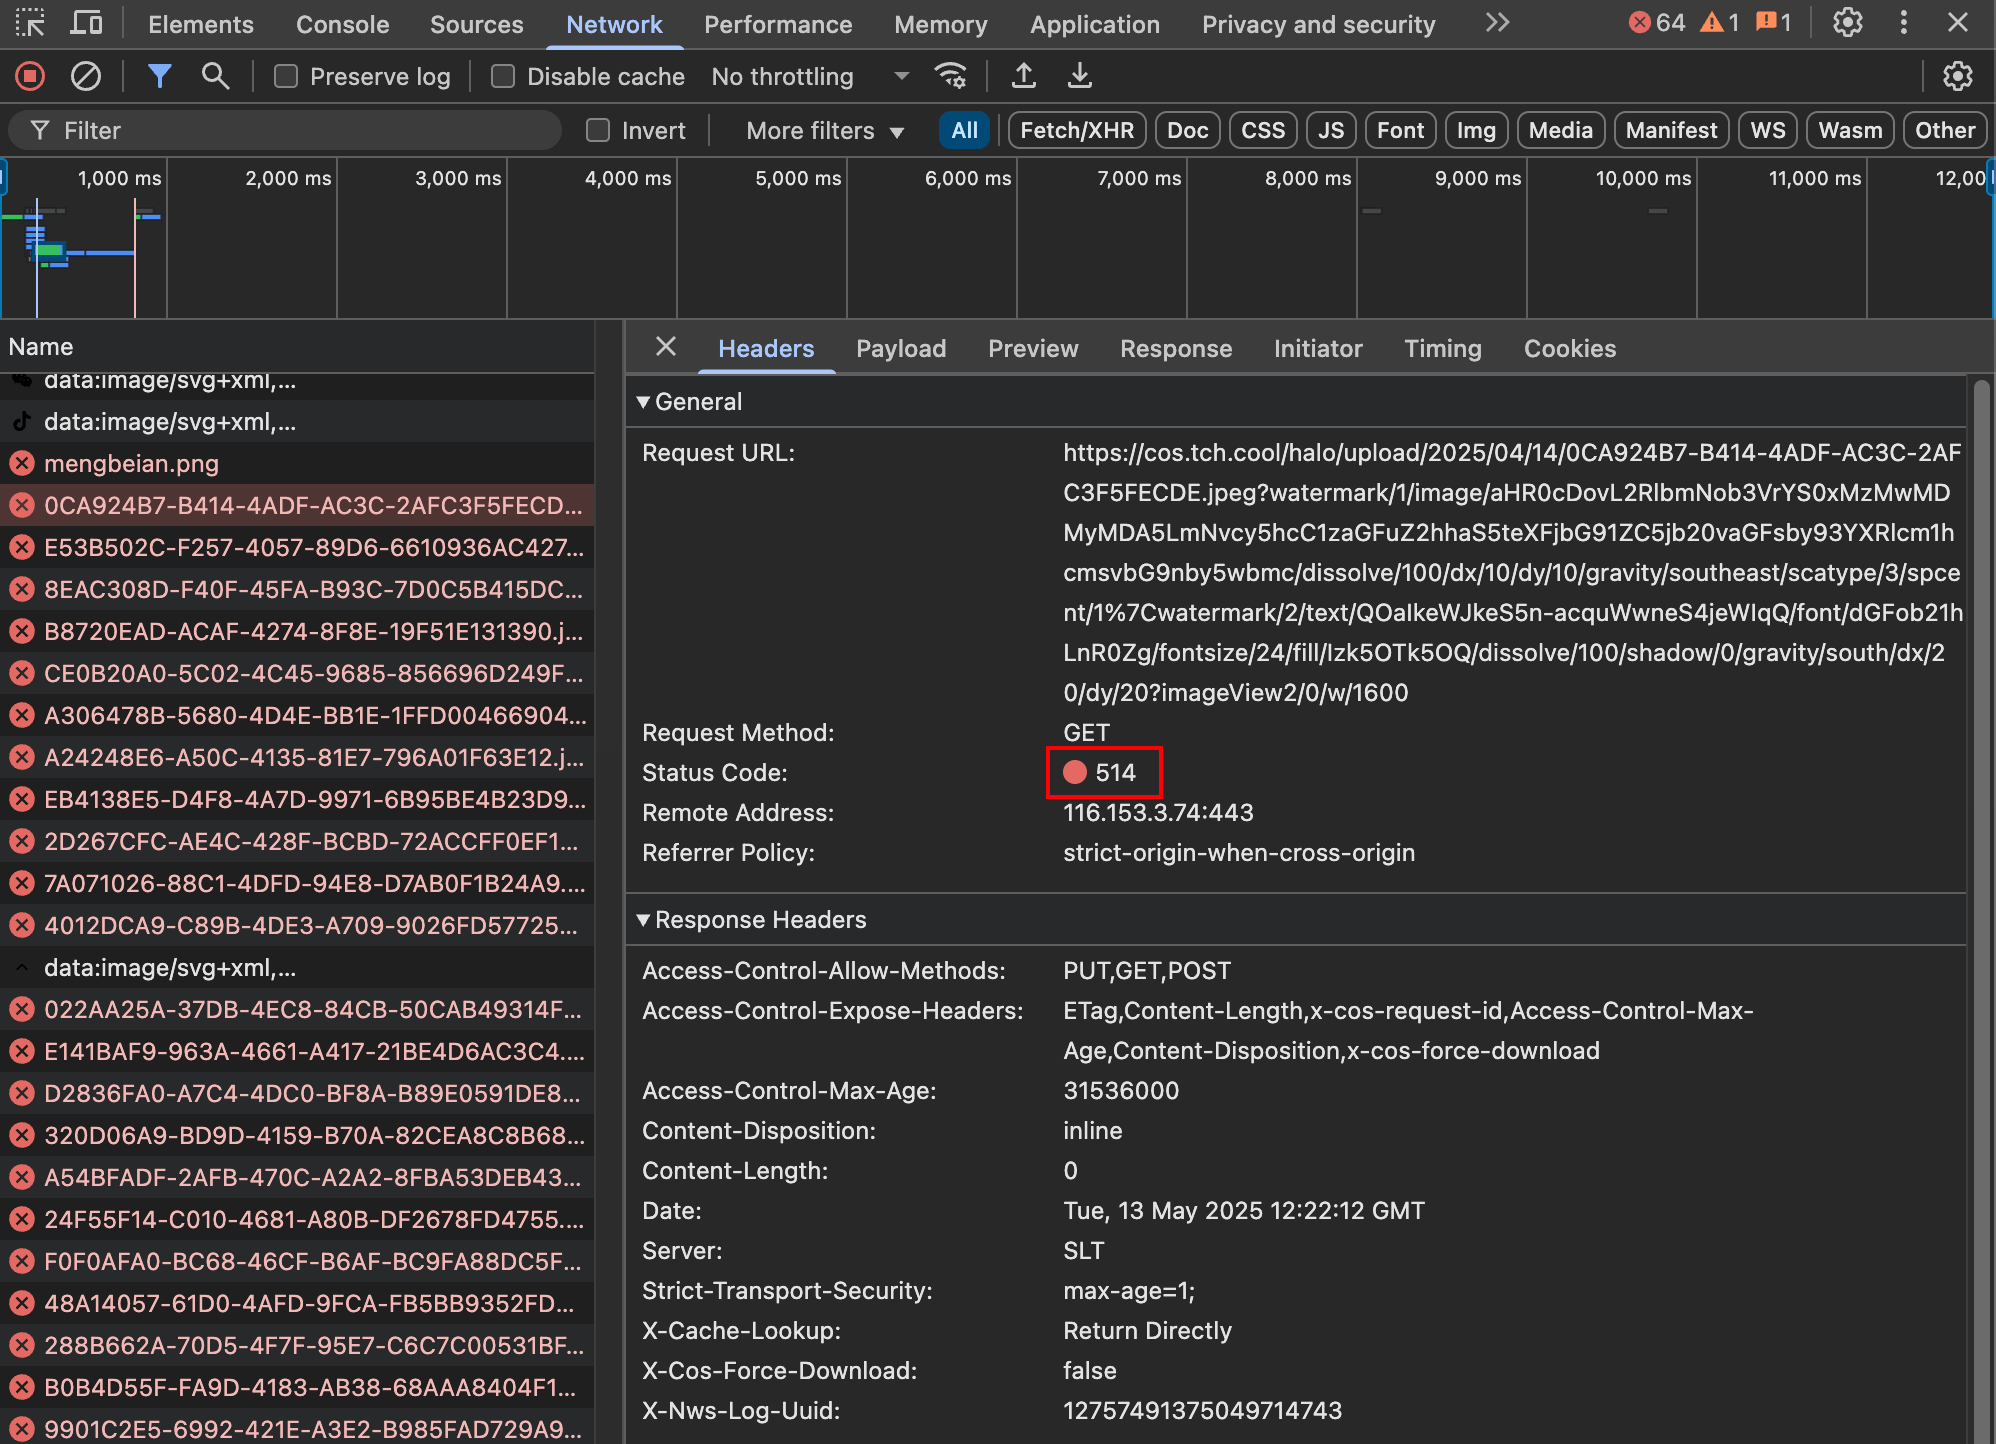Toggle device toolbar icon
Image resolution: width=1996 pixels, height=1444 pixels.
[86, 23]
